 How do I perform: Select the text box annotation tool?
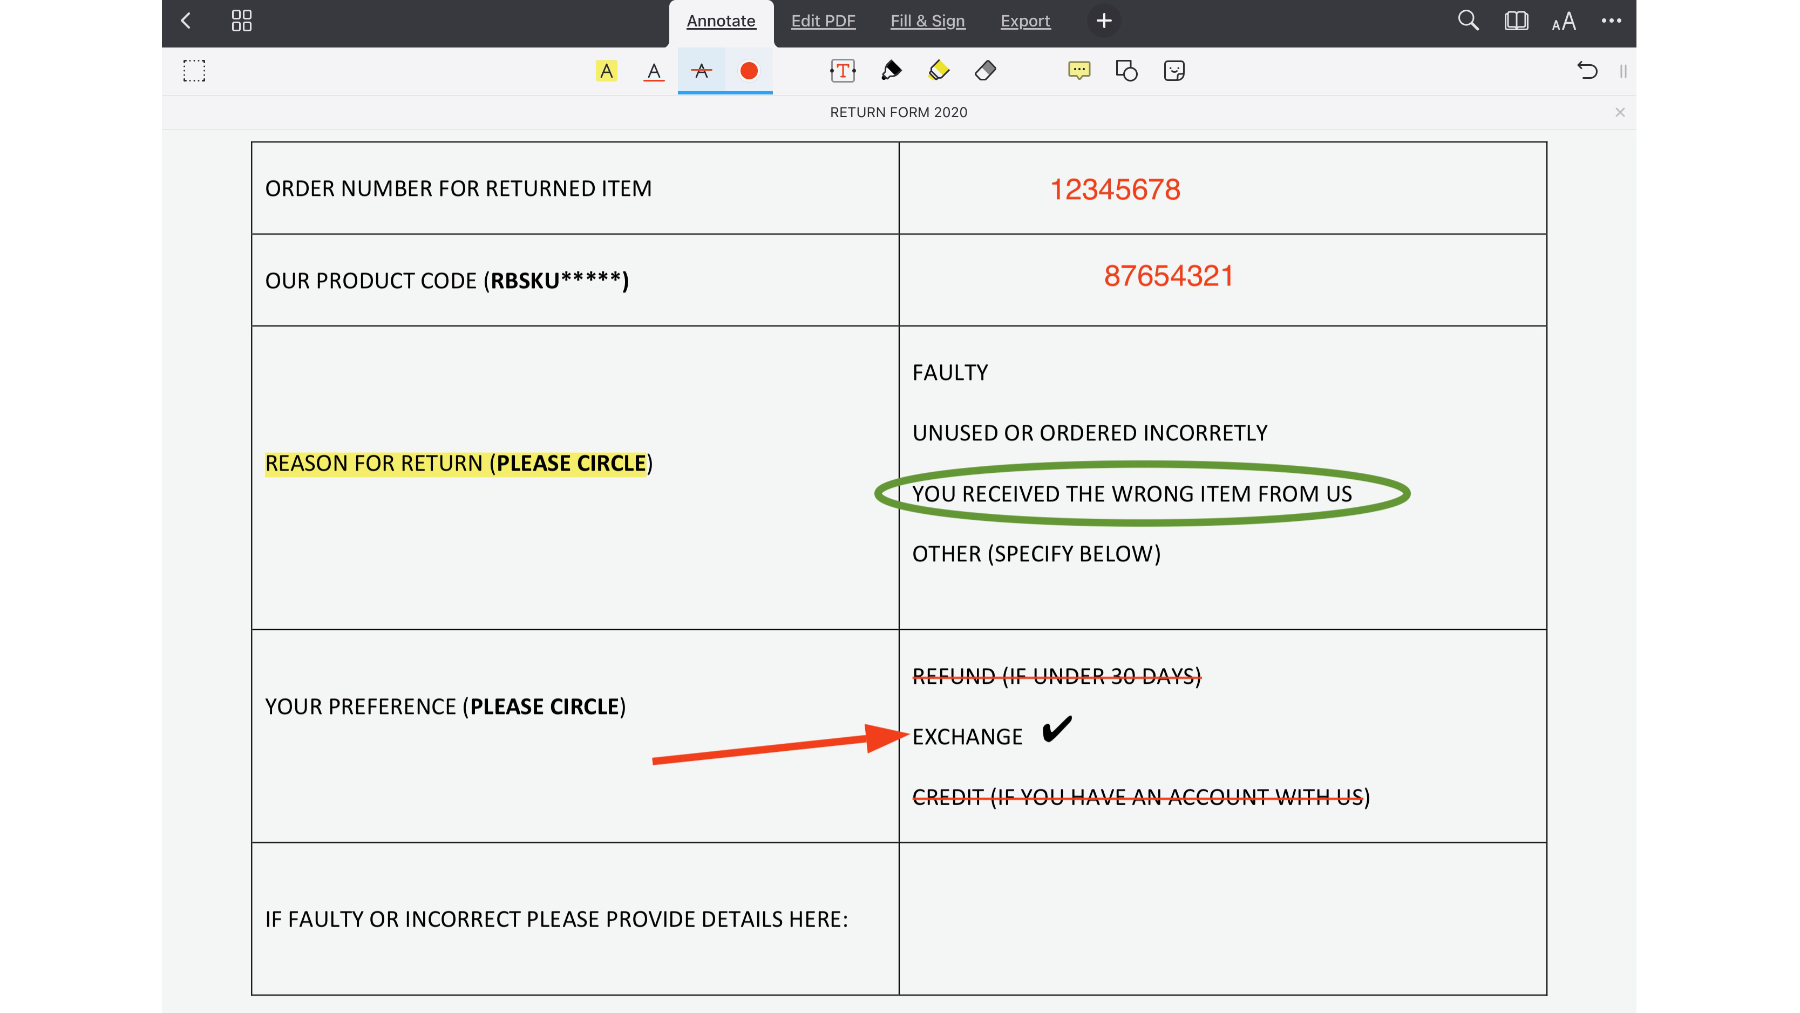843,71
